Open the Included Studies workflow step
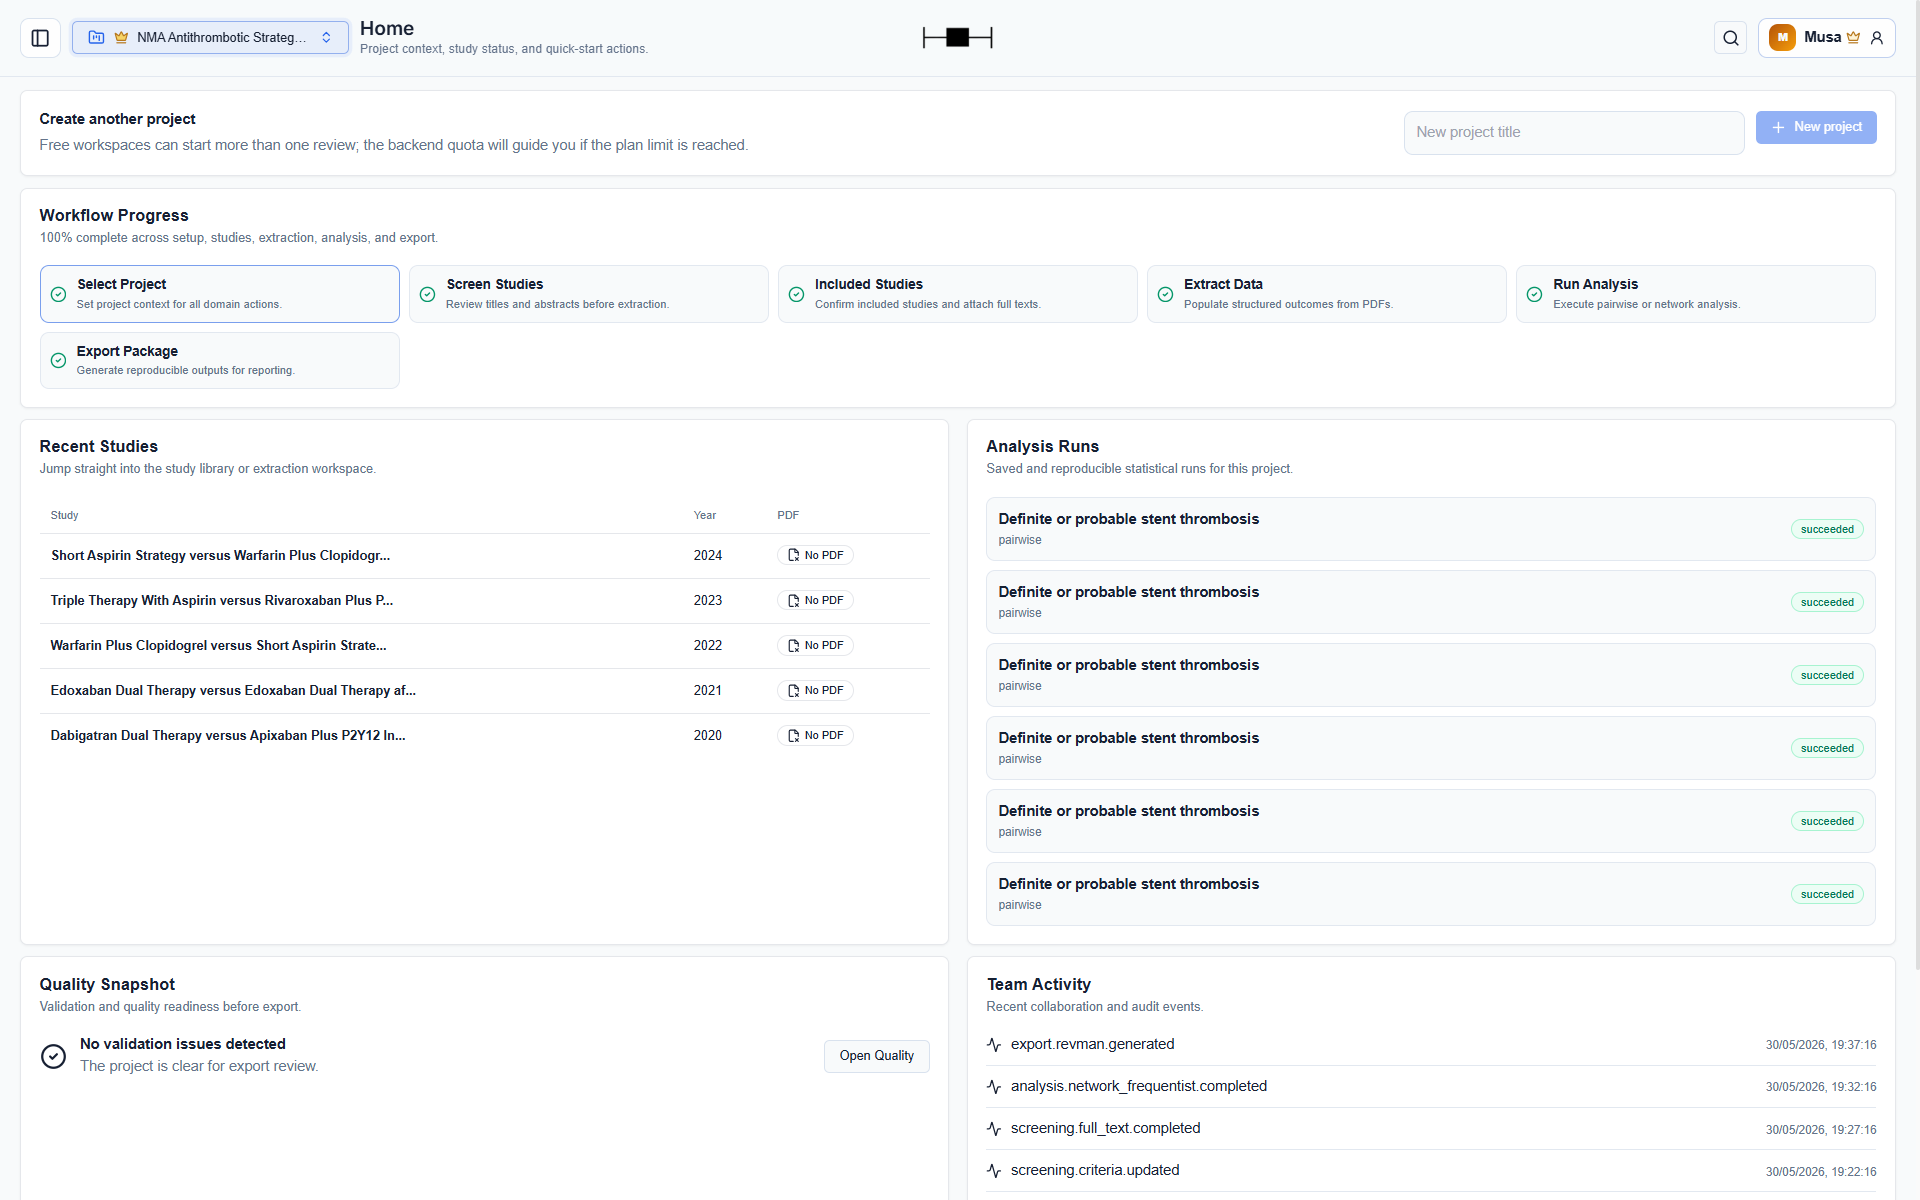The height and width of the screenshot is (1200, 1920). [x=957, y=294]
